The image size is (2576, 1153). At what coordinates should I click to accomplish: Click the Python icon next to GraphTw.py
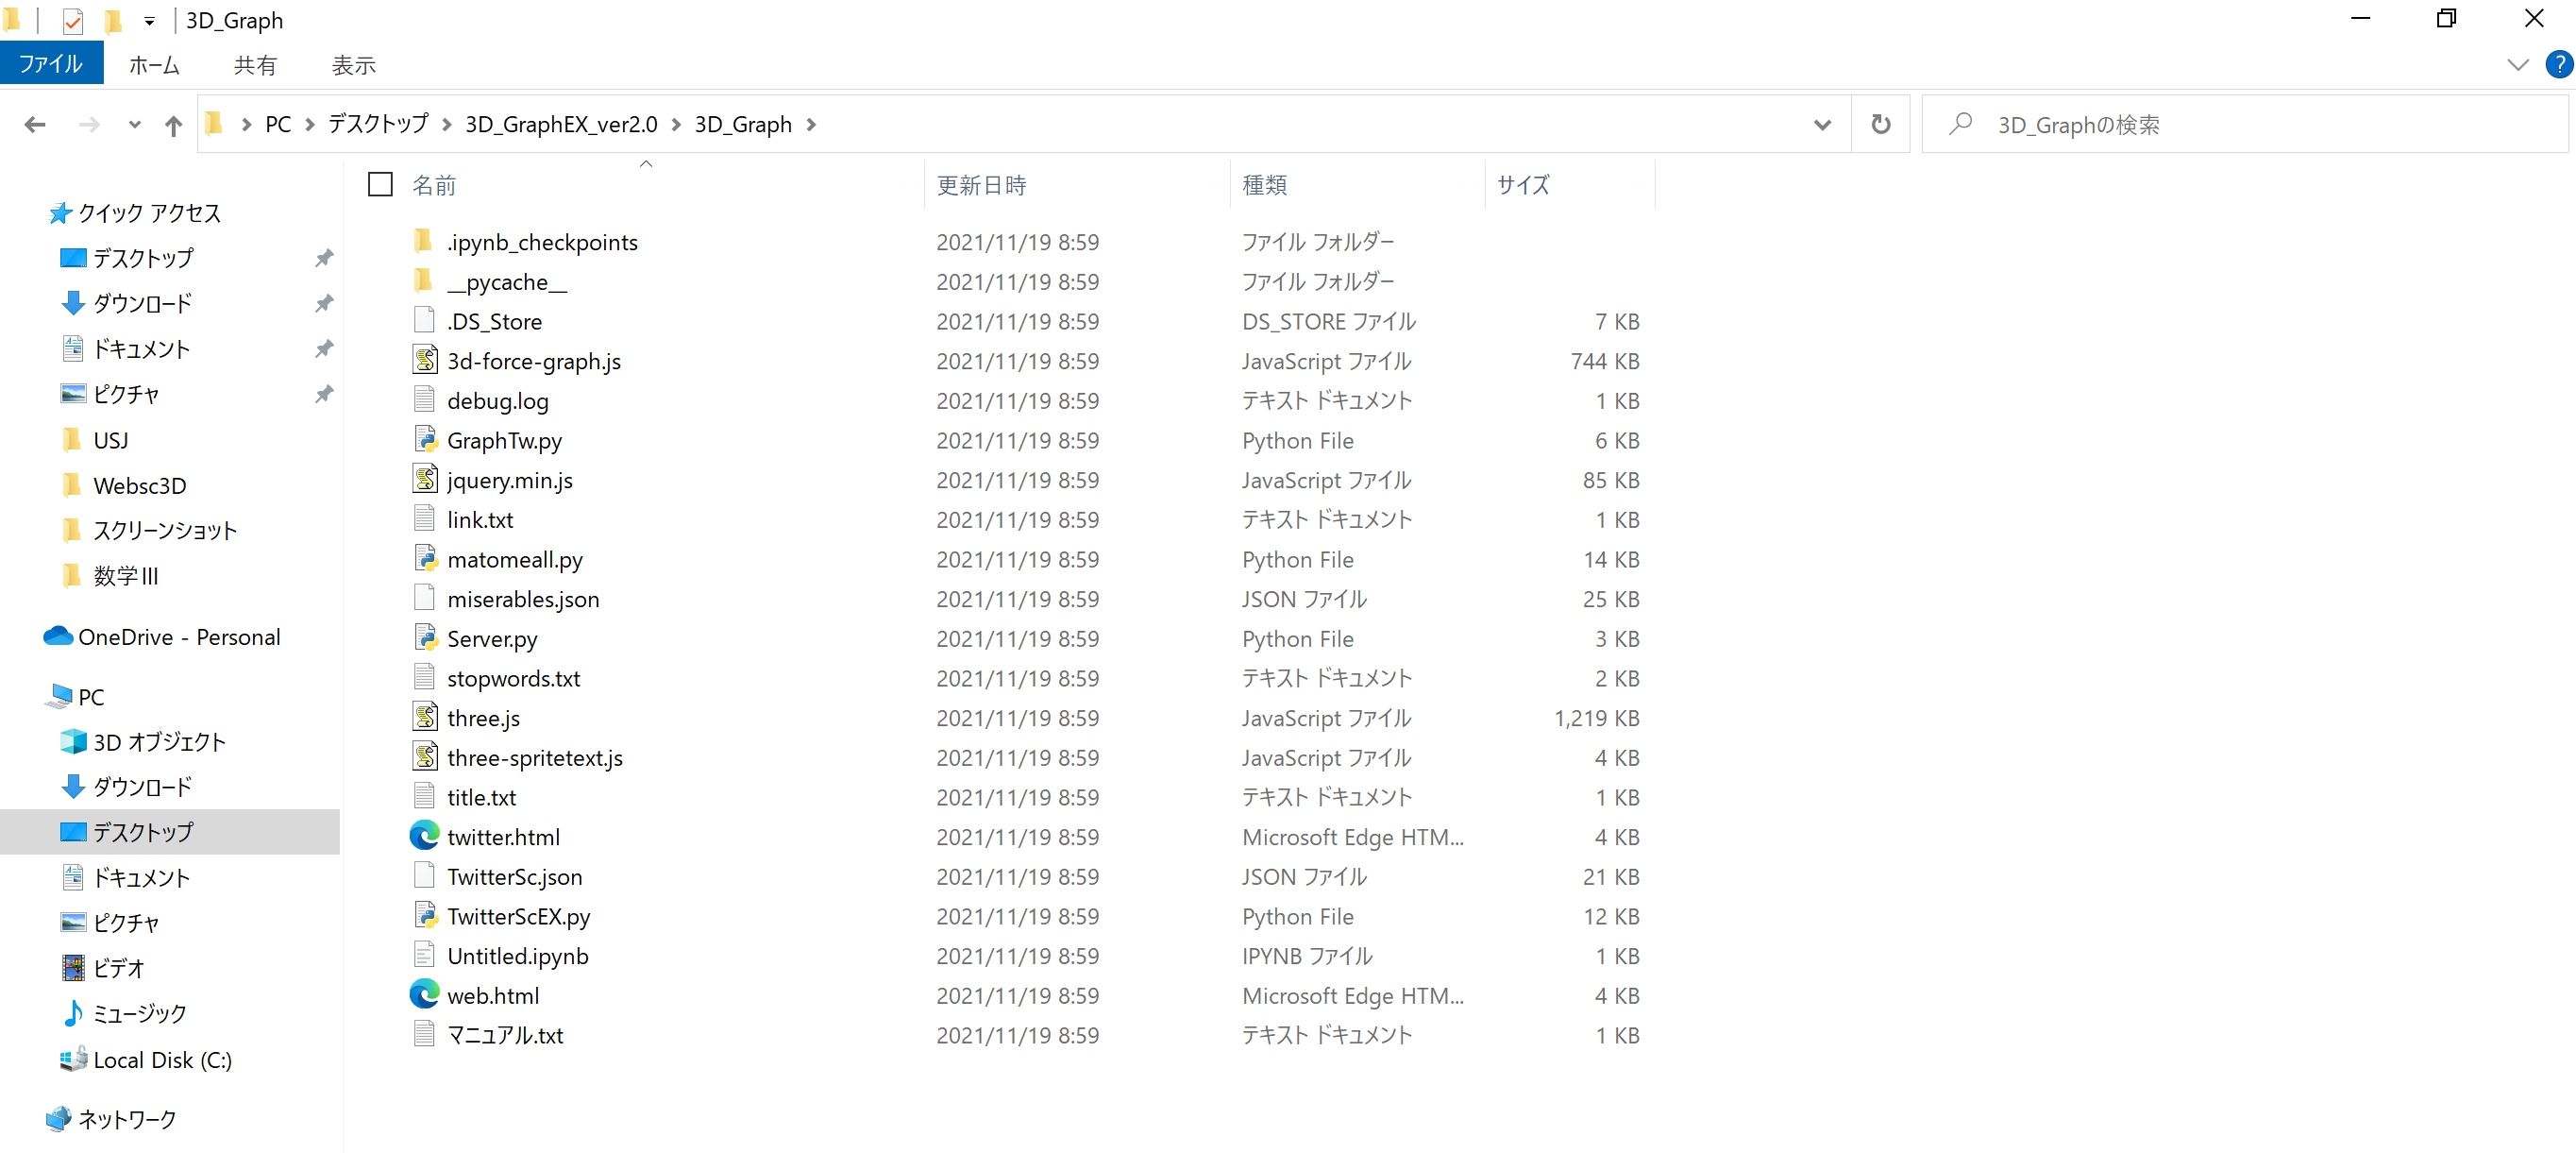[424, 440]
